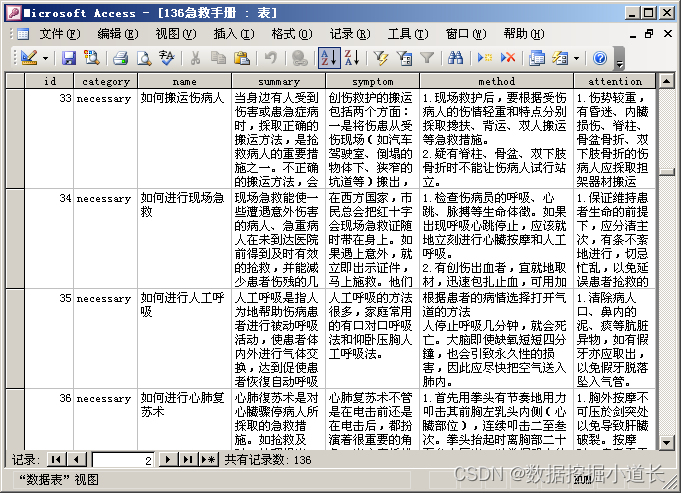Click the summary column header
The width and height of the screenshot is (681, 493).
tap(278, 81)
